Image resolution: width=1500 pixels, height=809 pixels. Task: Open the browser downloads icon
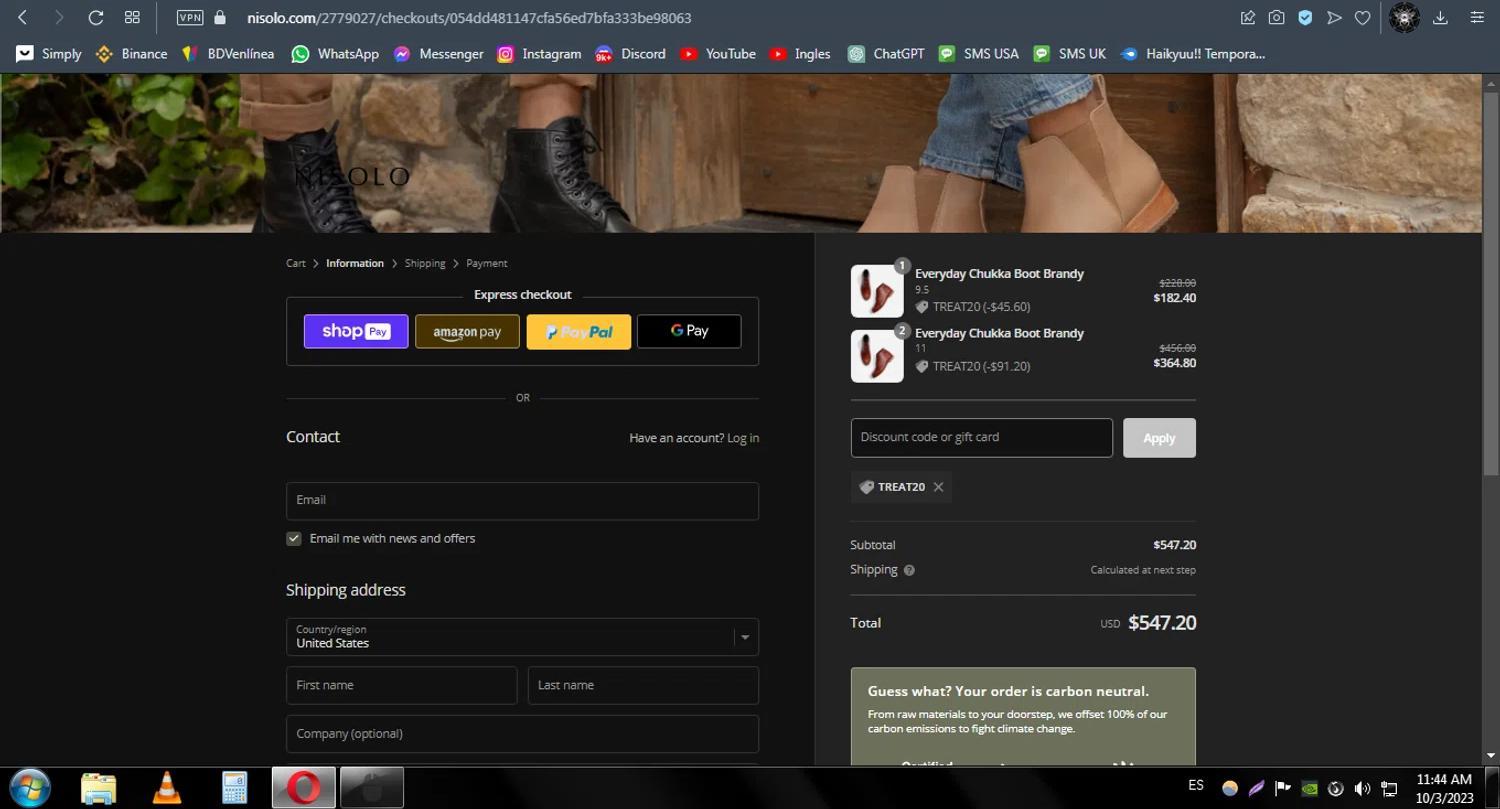pos(1440,17)
